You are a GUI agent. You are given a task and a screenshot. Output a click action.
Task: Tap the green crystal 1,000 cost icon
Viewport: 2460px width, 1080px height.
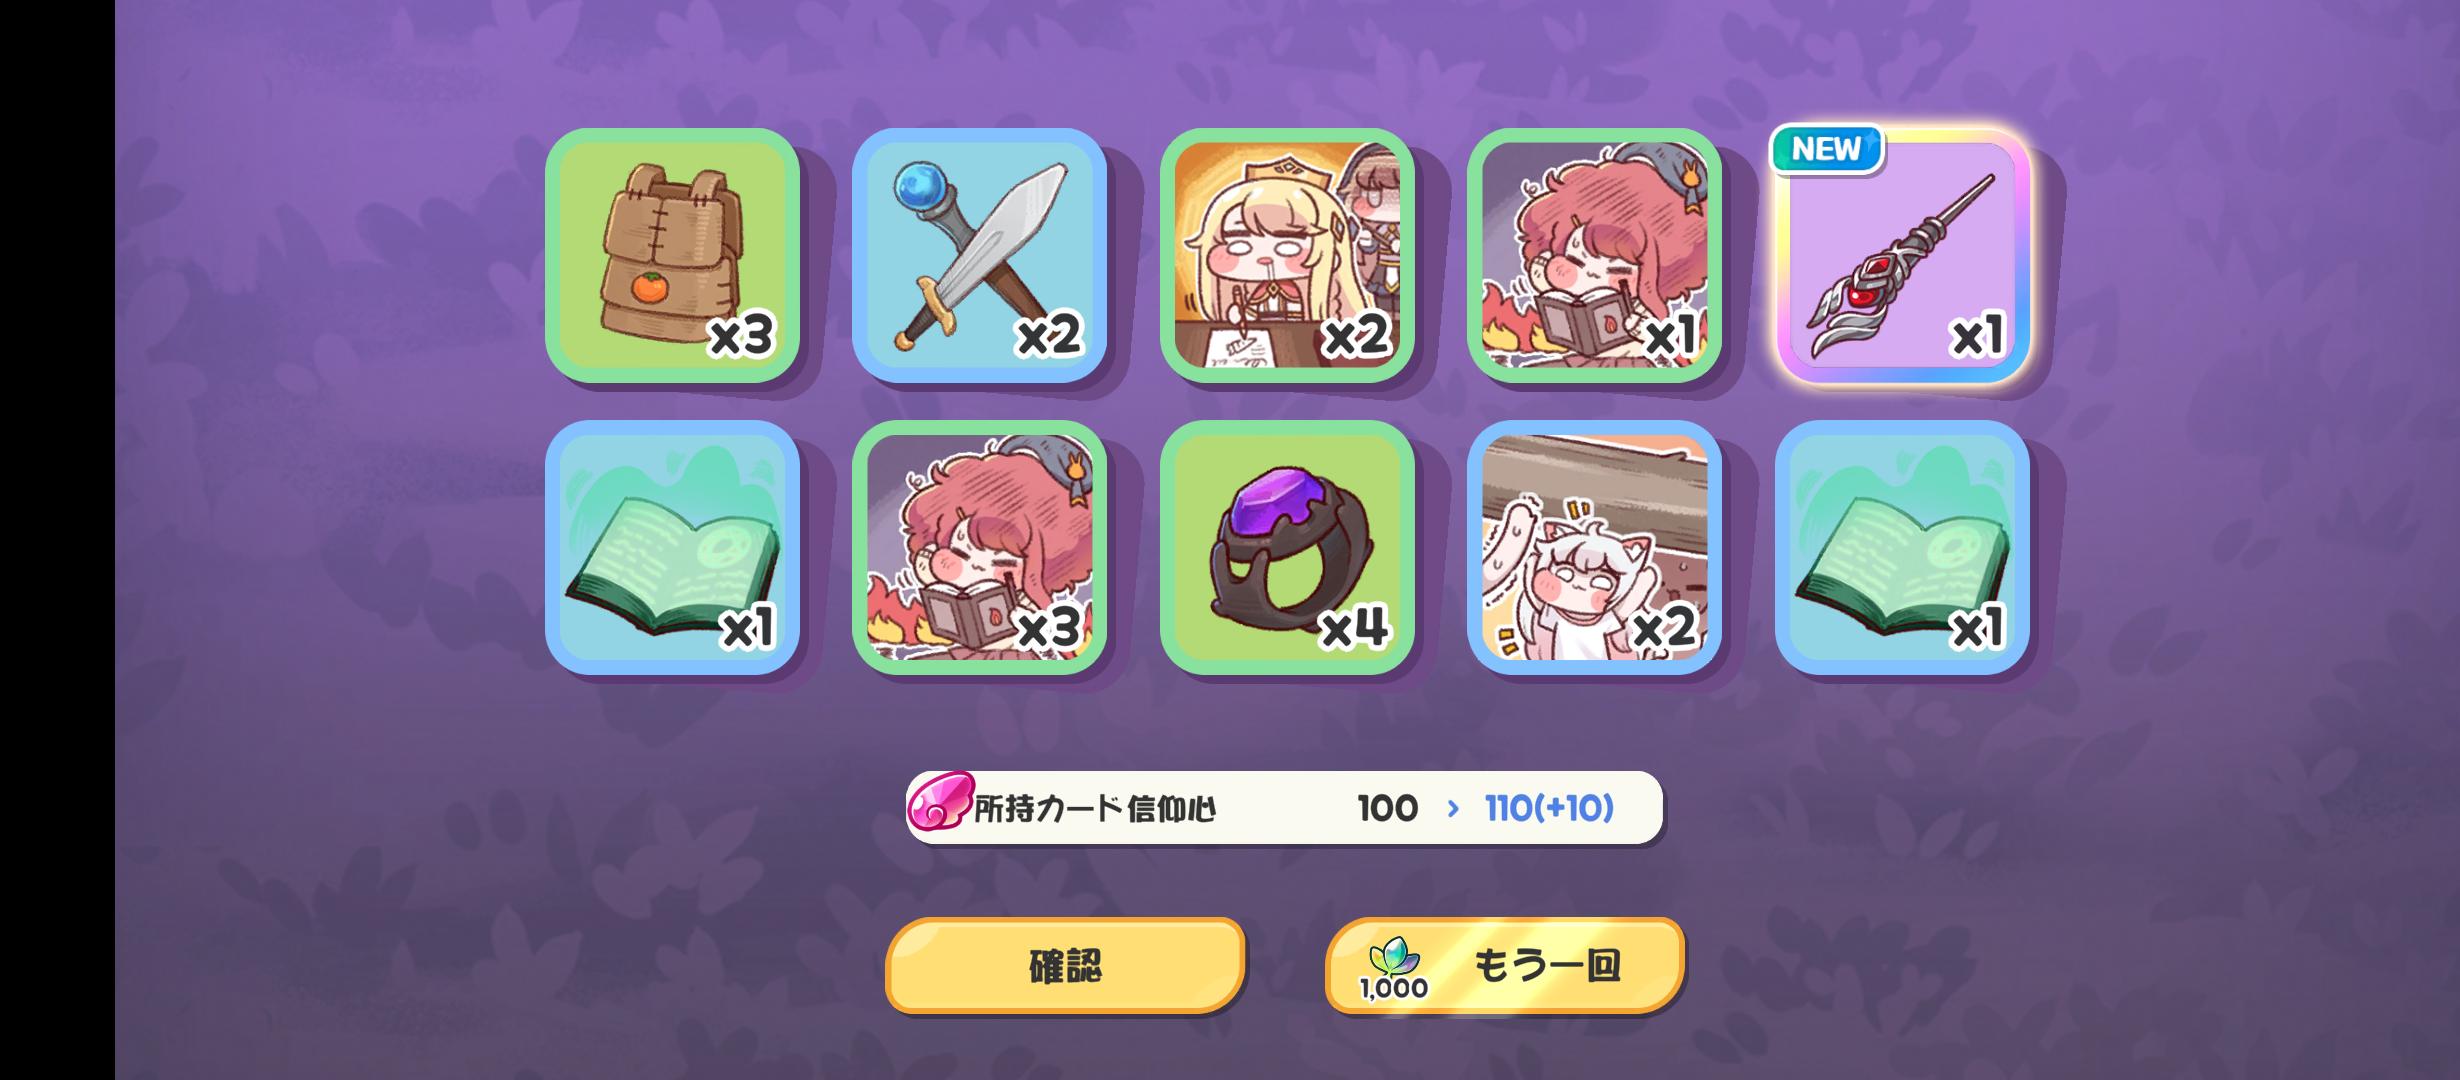[1393, 969]
